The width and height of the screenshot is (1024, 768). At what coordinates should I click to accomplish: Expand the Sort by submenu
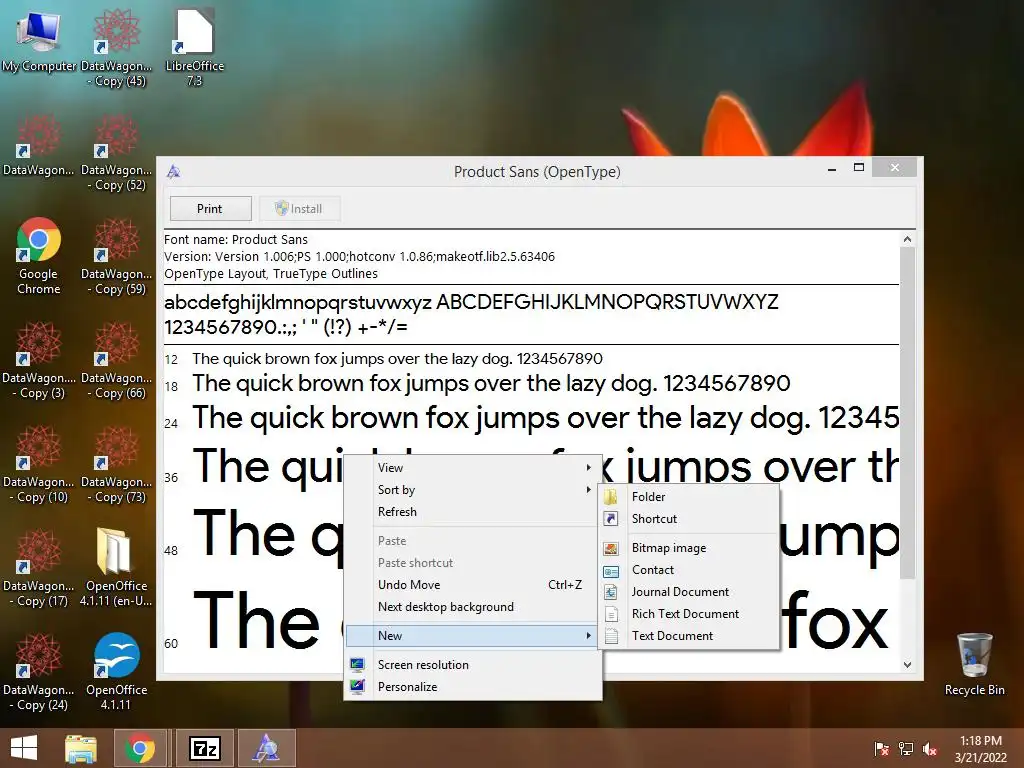coord(485,490)
